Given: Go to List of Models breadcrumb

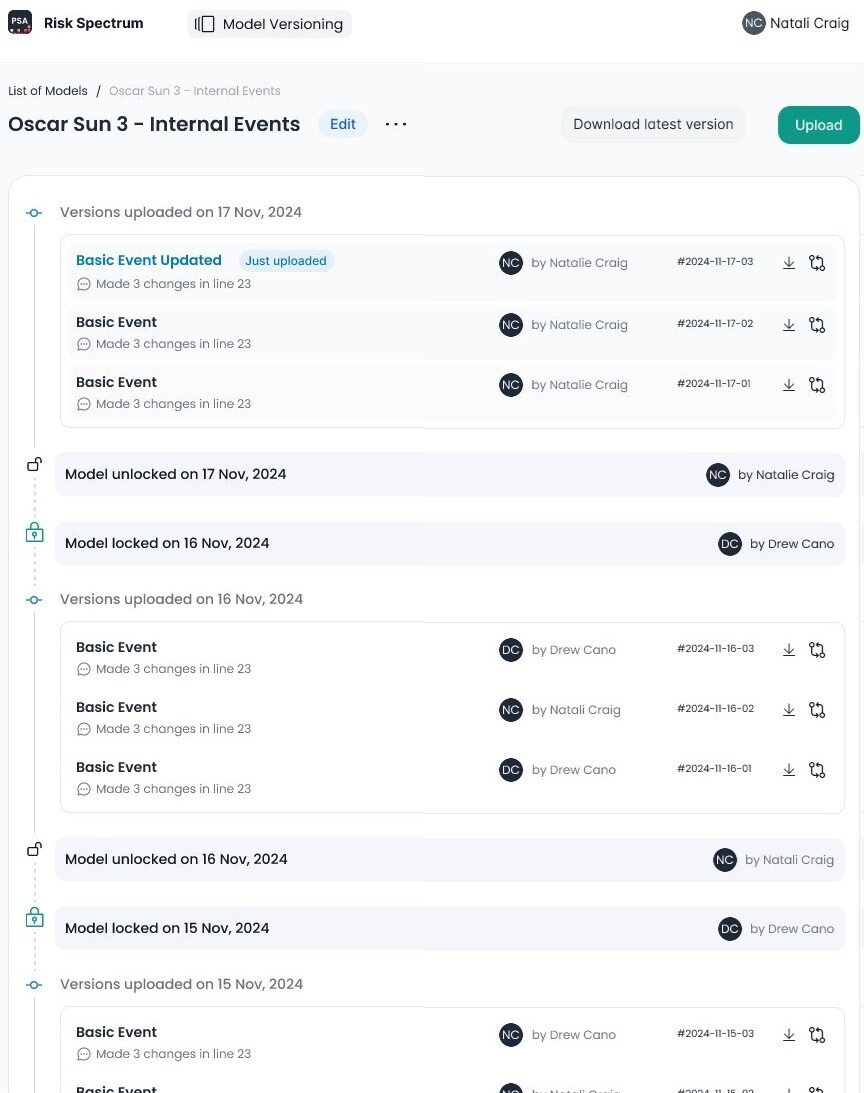Looking at the screenshot, I should click(48, 91).
